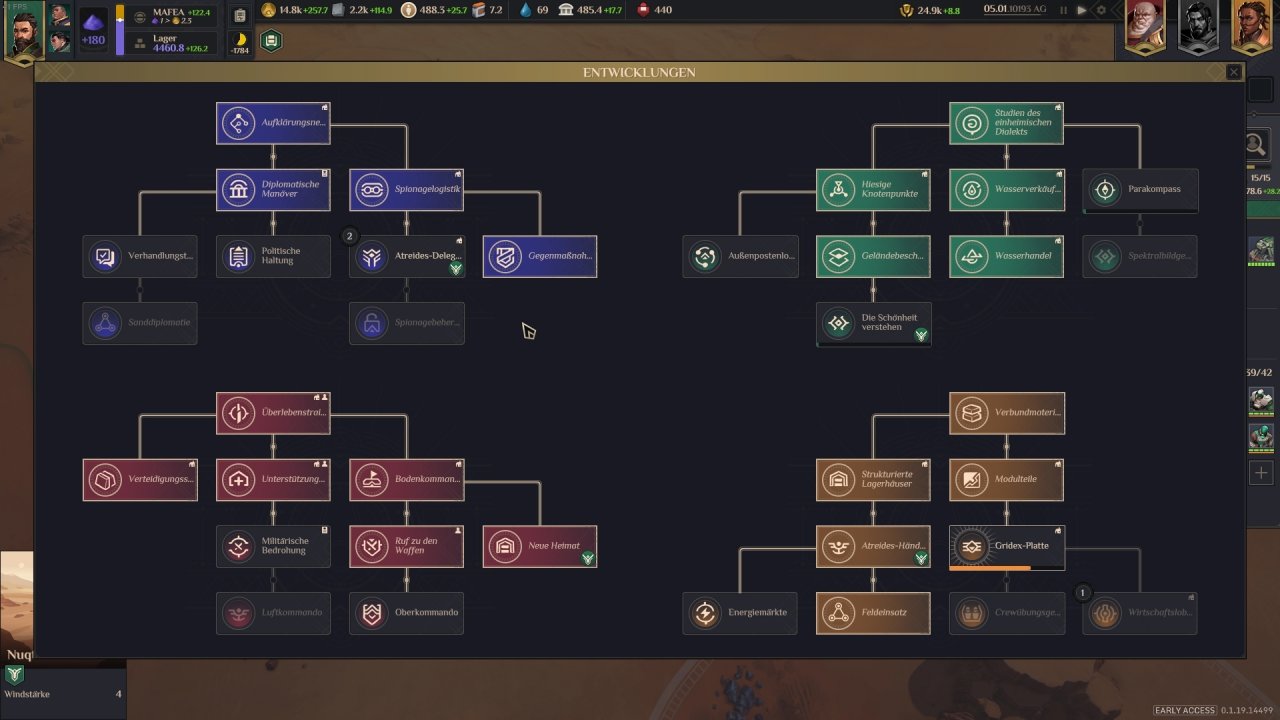Select the Oberkommando development
This screenshot has width=1280, height=720.
[x=406, y=613]
